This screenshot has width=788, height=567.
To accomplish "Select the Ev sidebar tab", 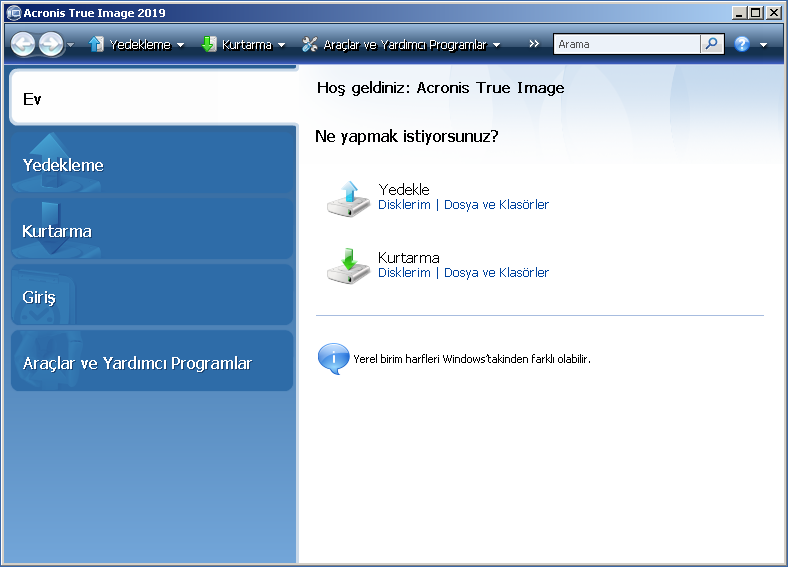I will tap(154, 98).
